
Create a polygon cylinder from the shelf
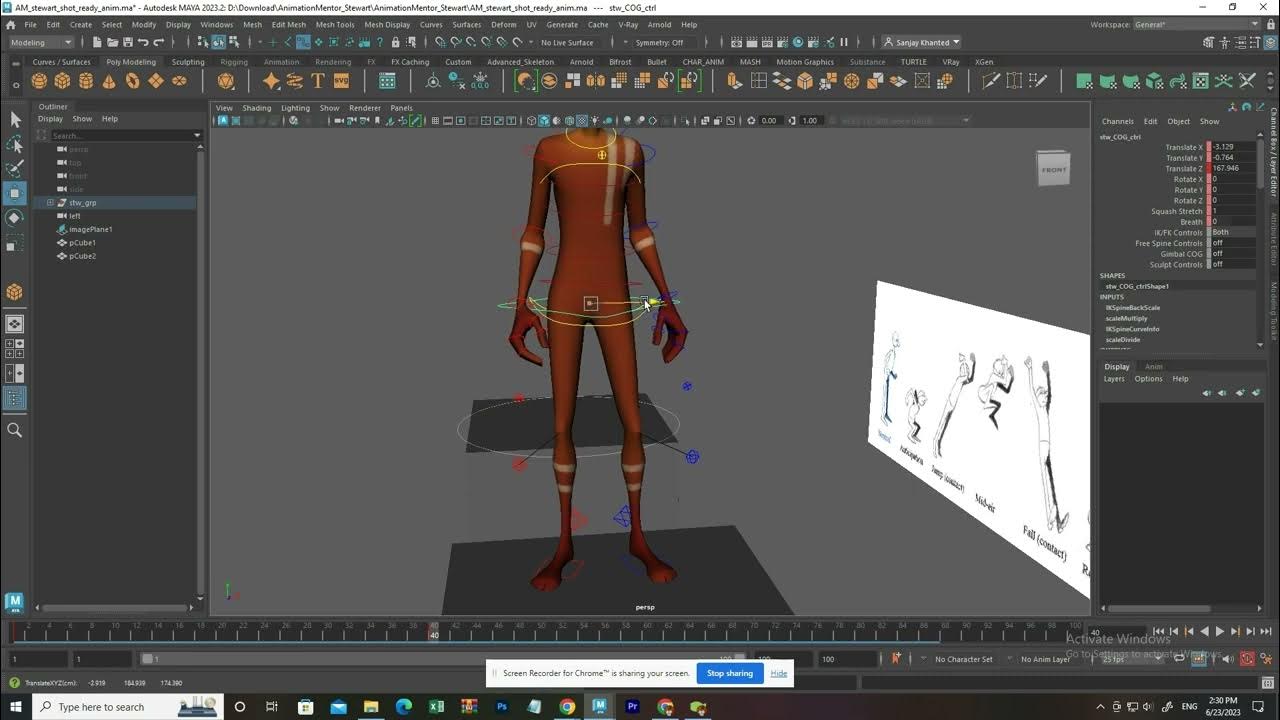tap(86, 81)
